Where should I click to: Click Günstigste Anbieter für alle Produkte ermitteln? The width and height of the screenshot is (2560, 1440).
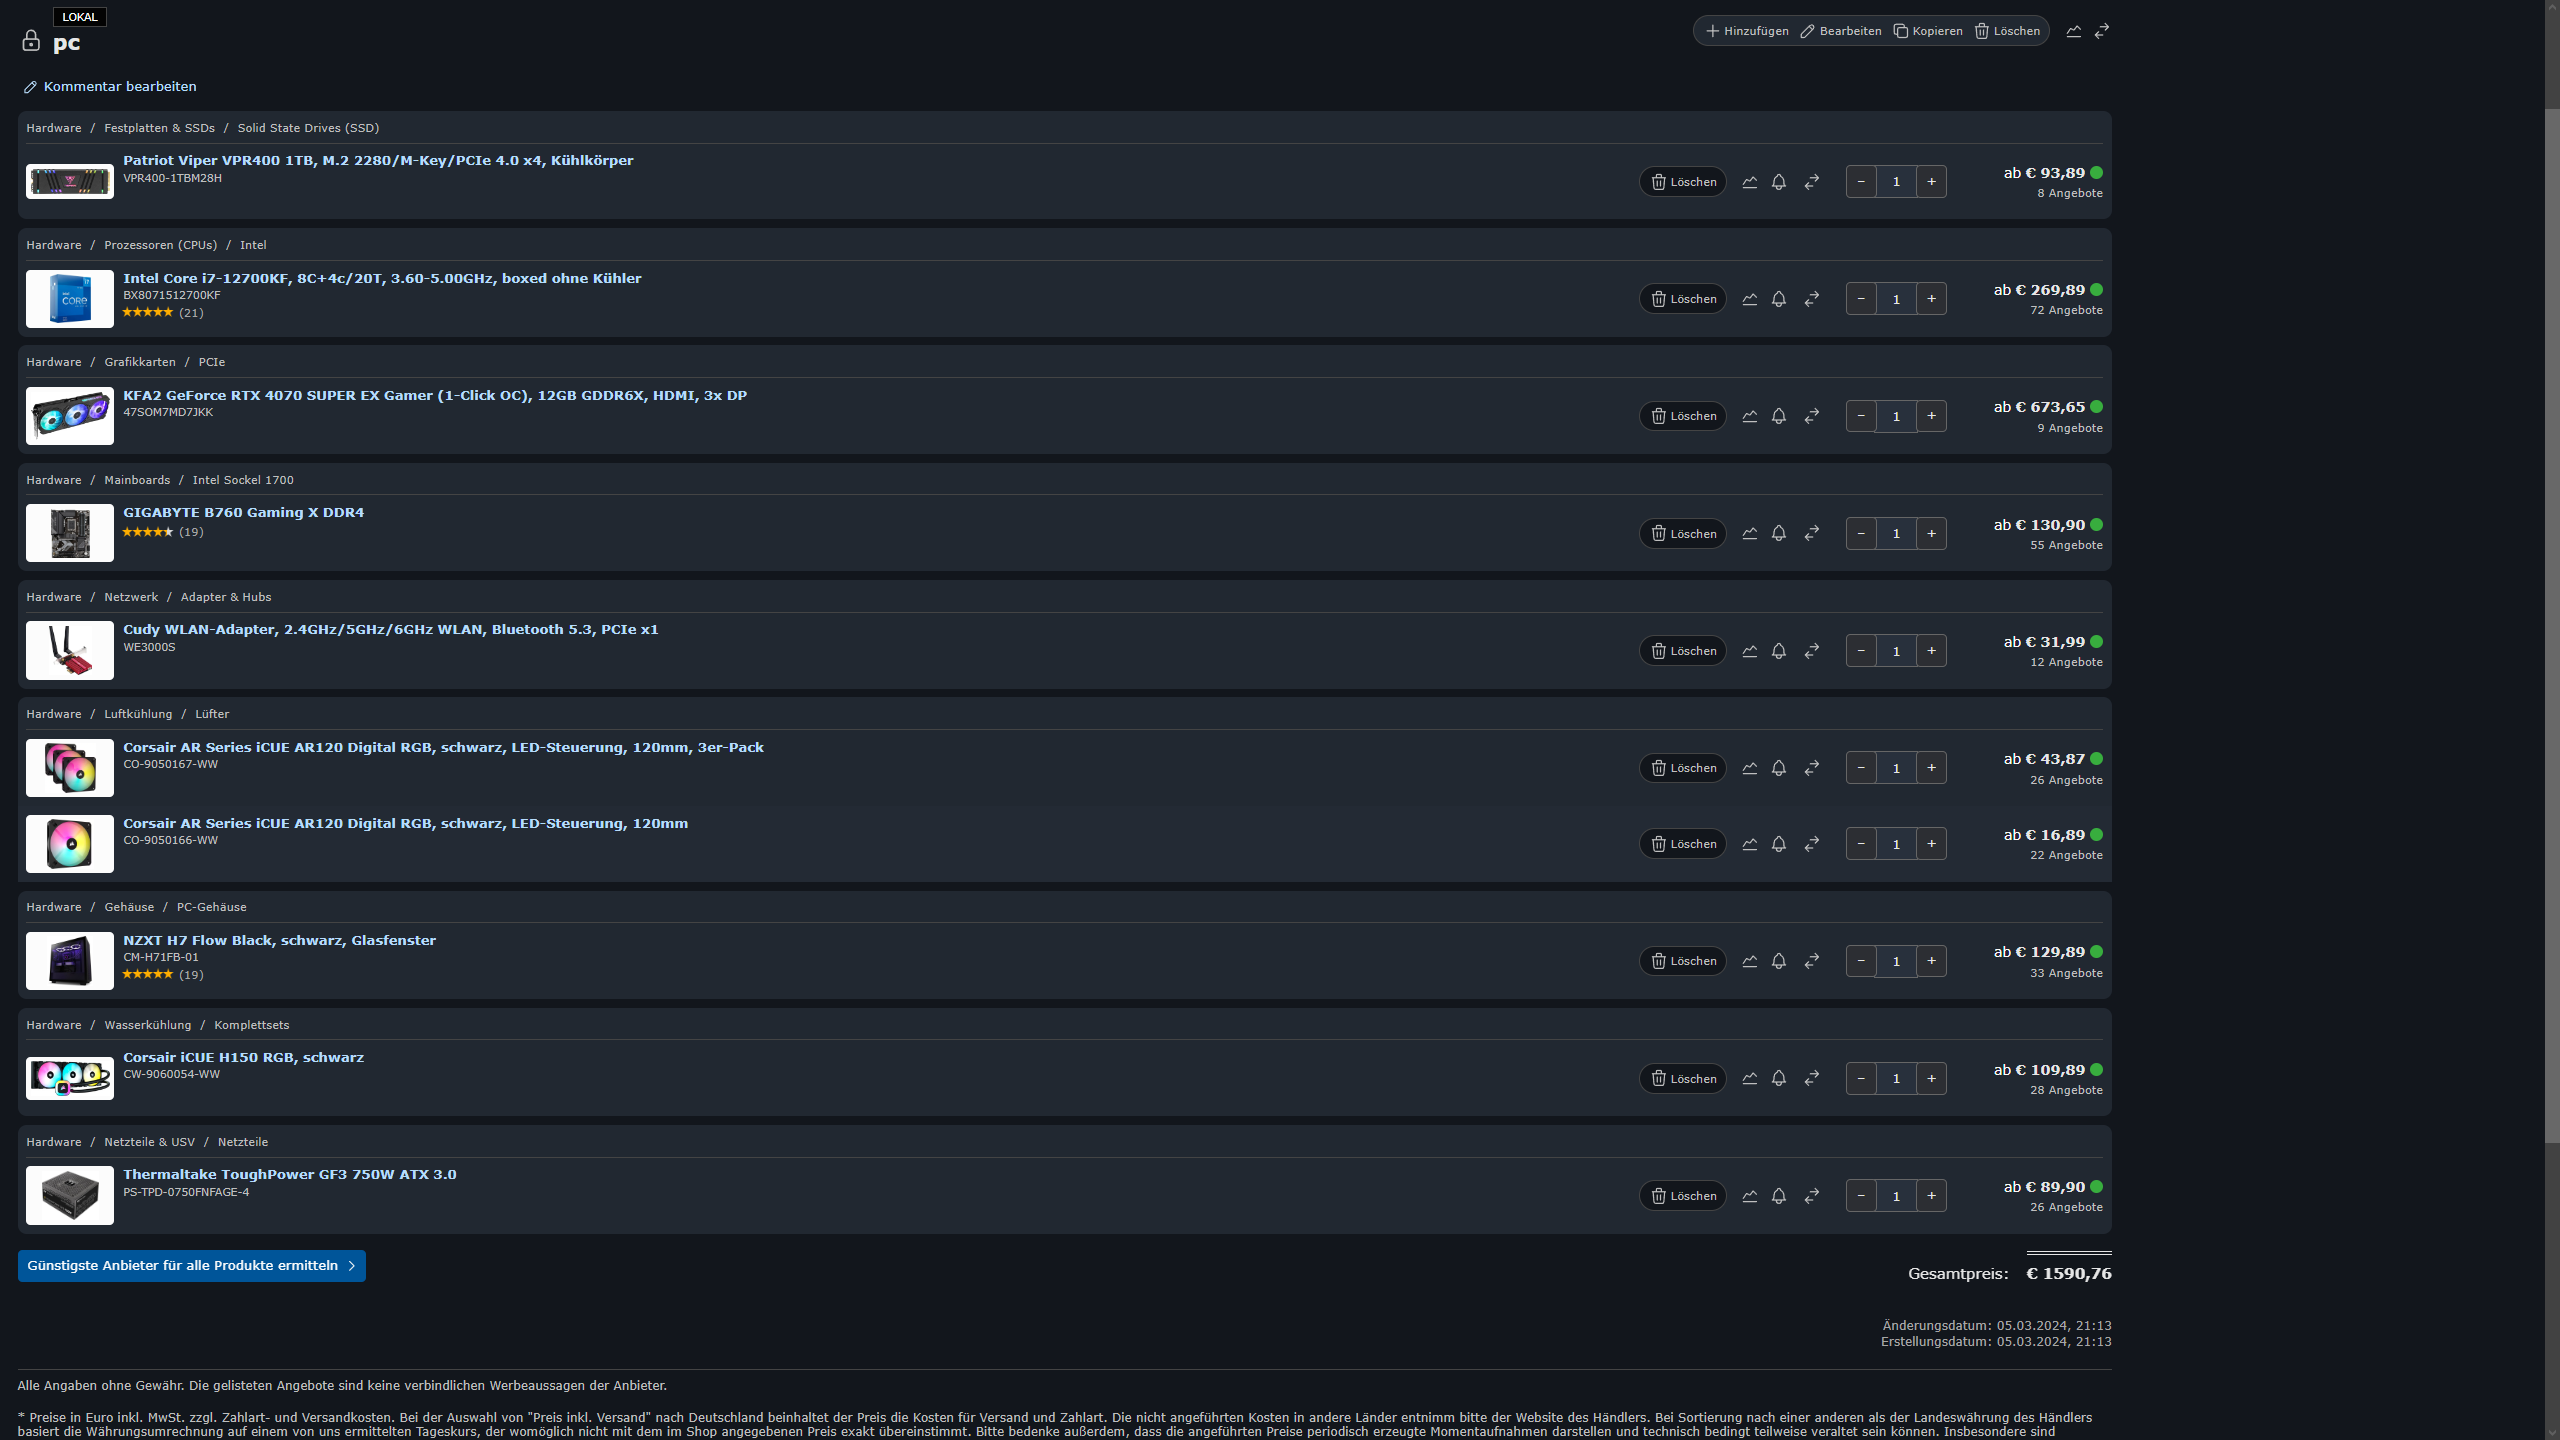point(191,1266)
